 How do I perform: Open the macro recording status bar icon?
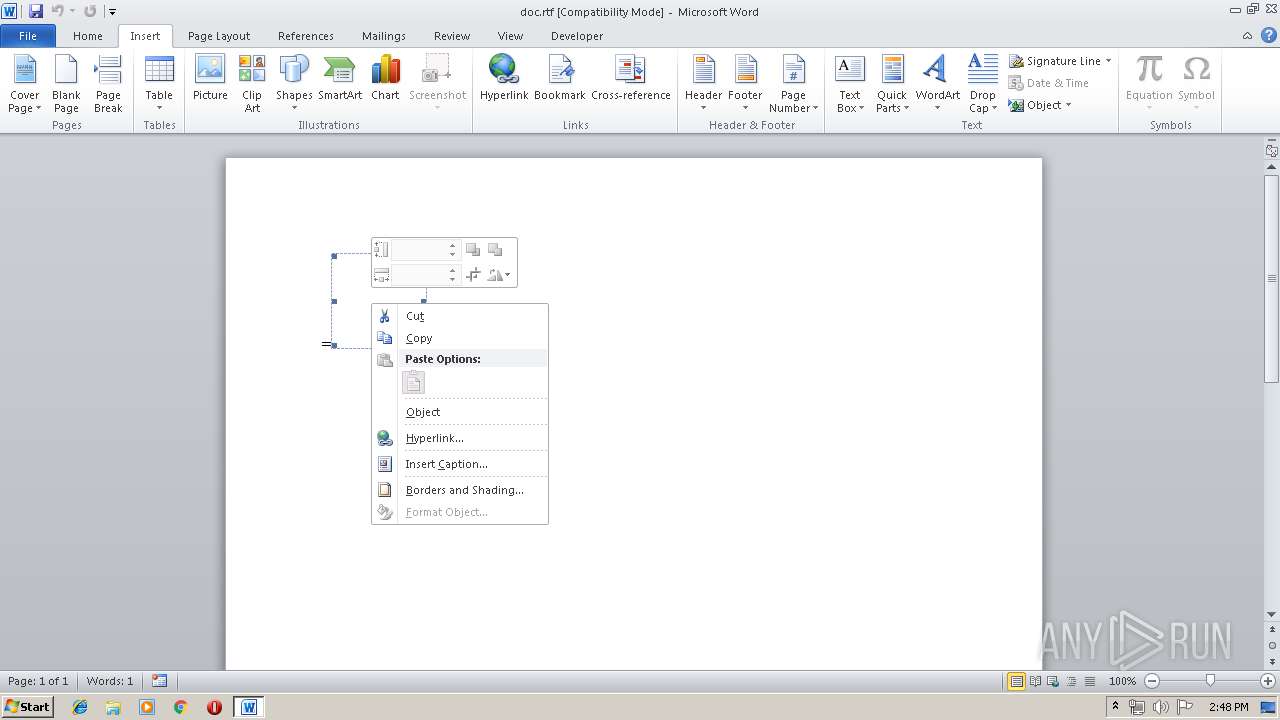(160, 681)
